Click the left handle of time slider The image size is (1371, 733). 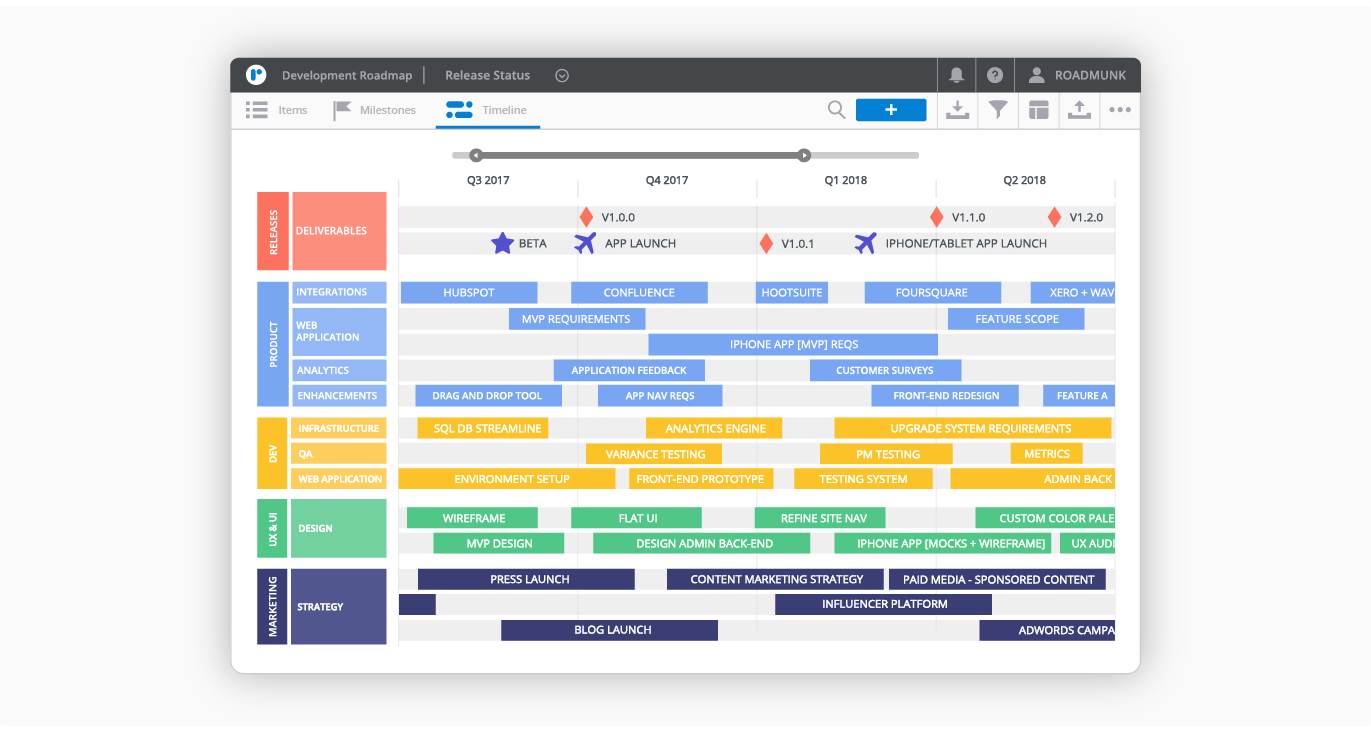click(x=476, y=155)
